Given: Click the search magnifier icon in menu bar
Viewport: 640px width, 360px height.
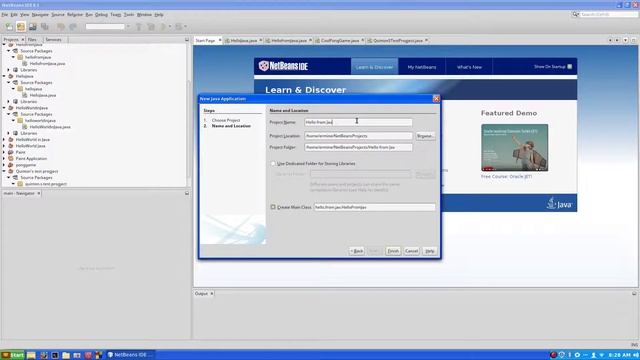Looking at the screenshot, I should coord(576,14).
